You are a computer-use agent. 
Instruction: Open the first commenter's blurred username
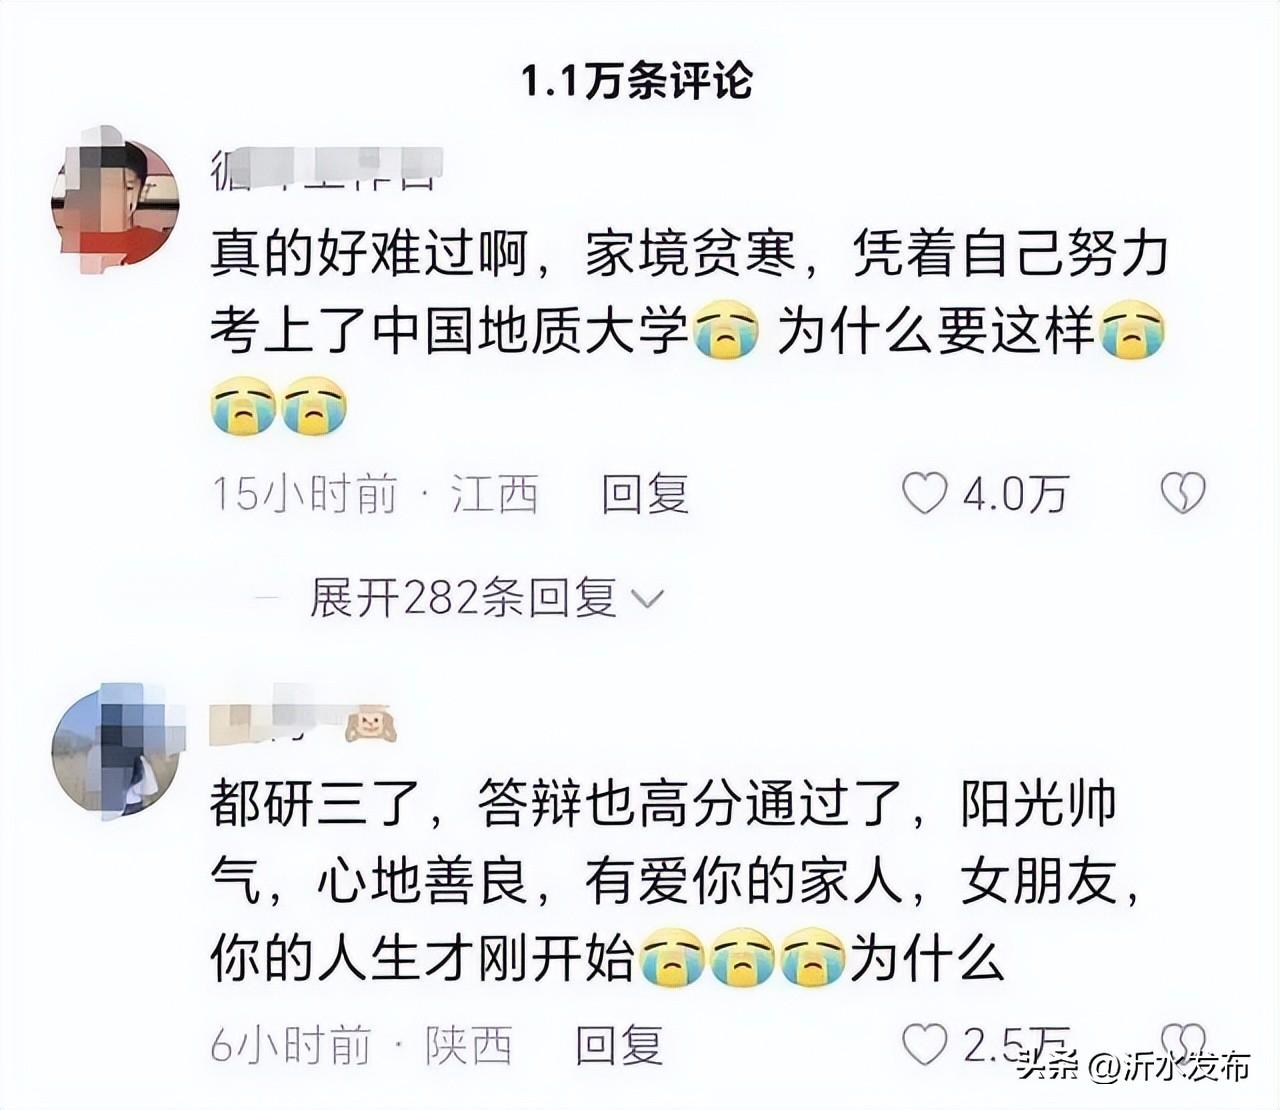[327, 169]
